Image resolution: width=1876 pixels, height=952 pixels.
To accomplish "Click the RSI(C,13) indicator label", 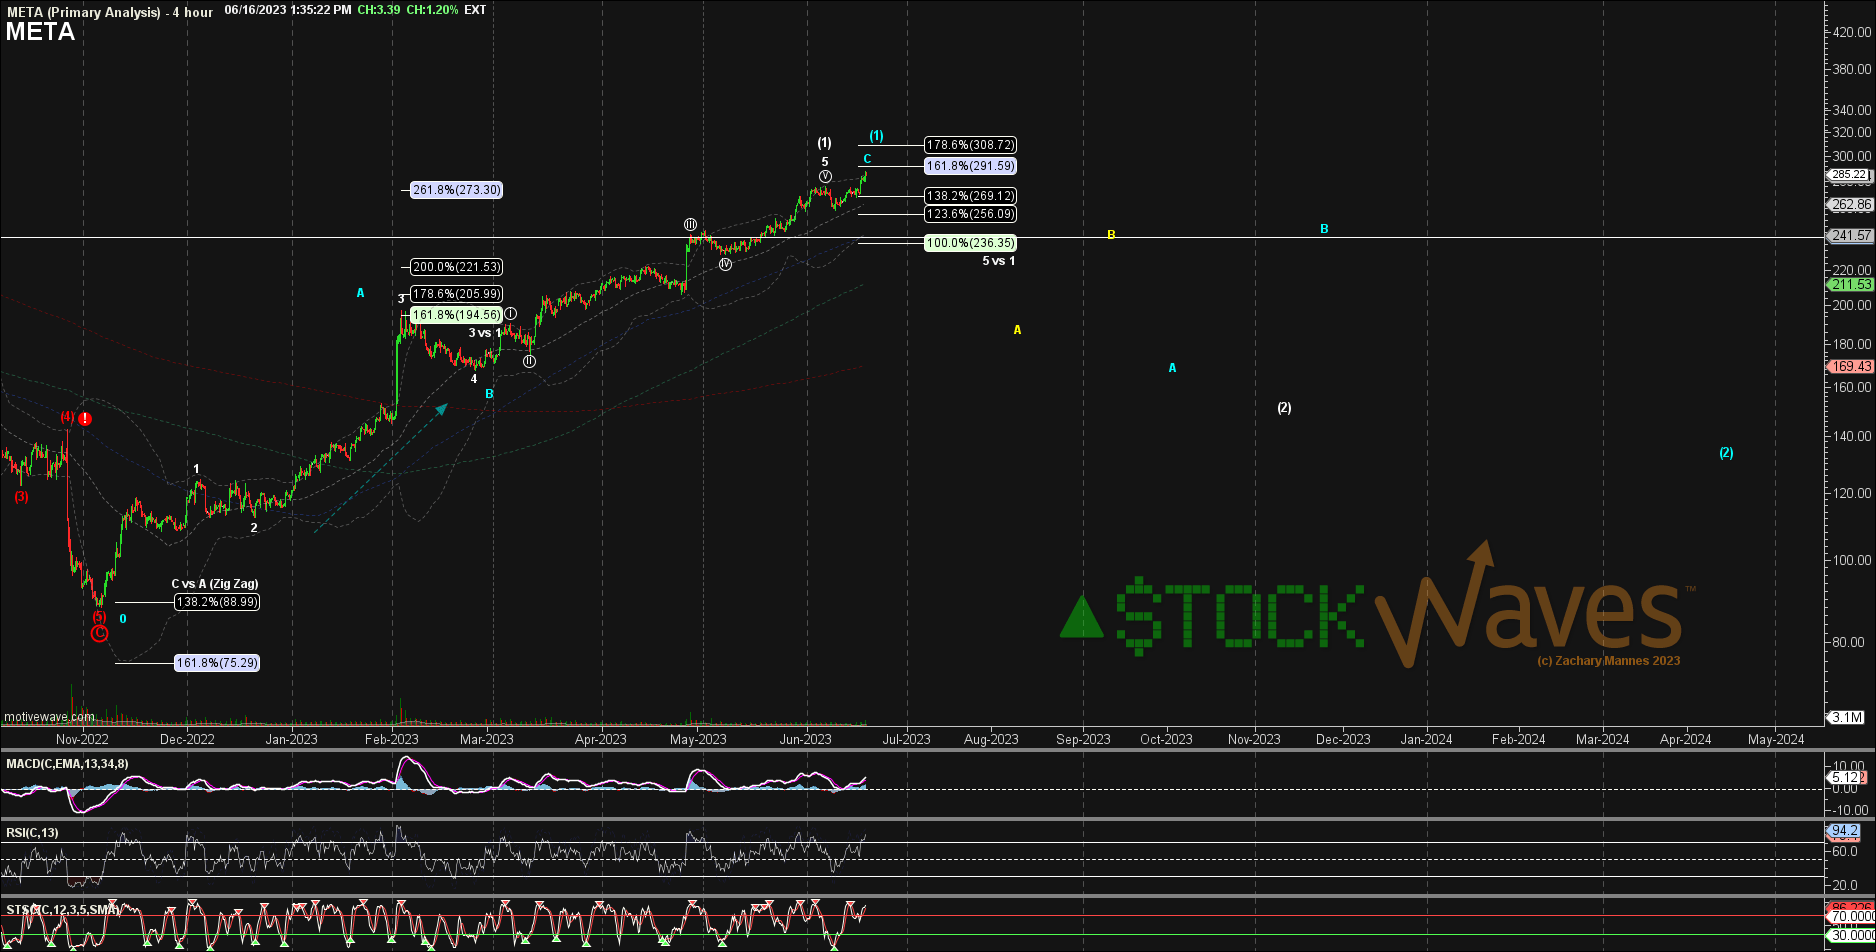I will tap(32, 833).
